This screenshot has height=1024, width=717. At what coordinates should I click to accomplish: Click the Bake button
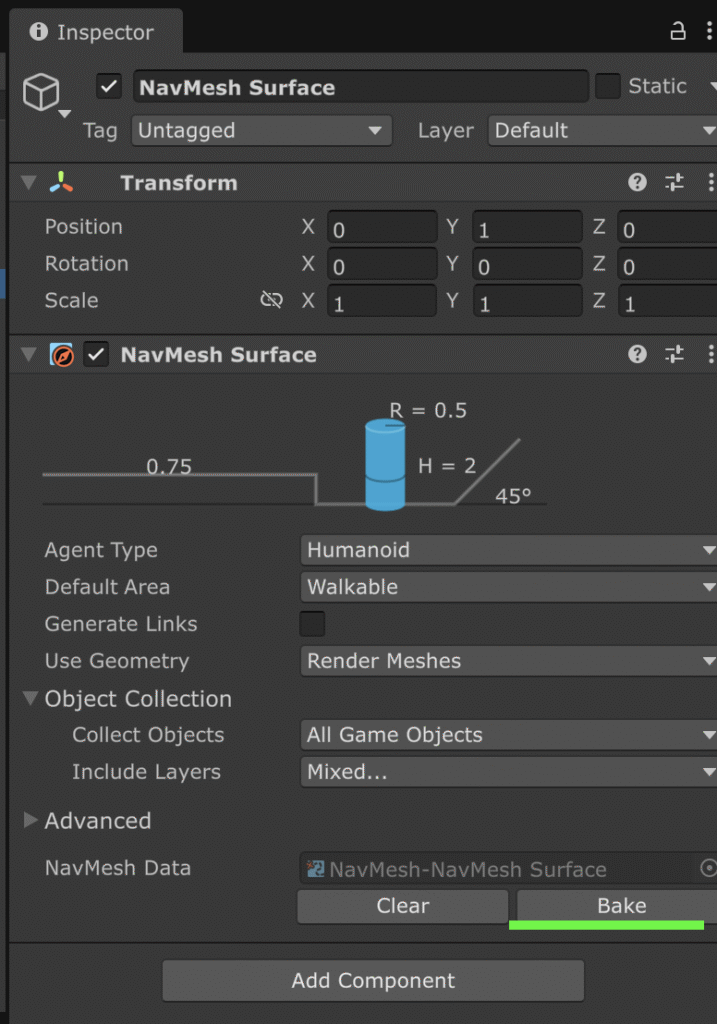pyautogui.click(x=620, y=906)
